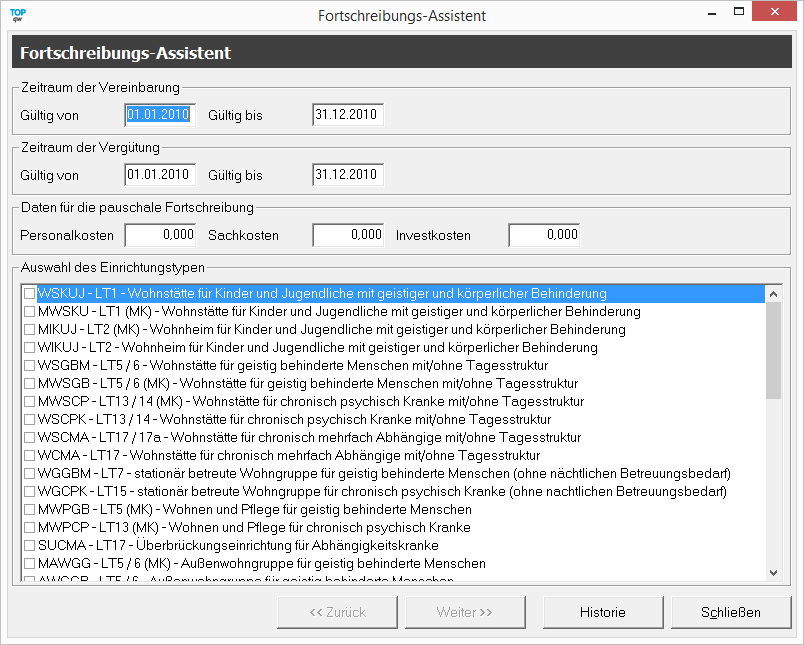Enable the WSGBM - LT5 / 6 checkbox

pyautogui.click(x=29, y=366)
